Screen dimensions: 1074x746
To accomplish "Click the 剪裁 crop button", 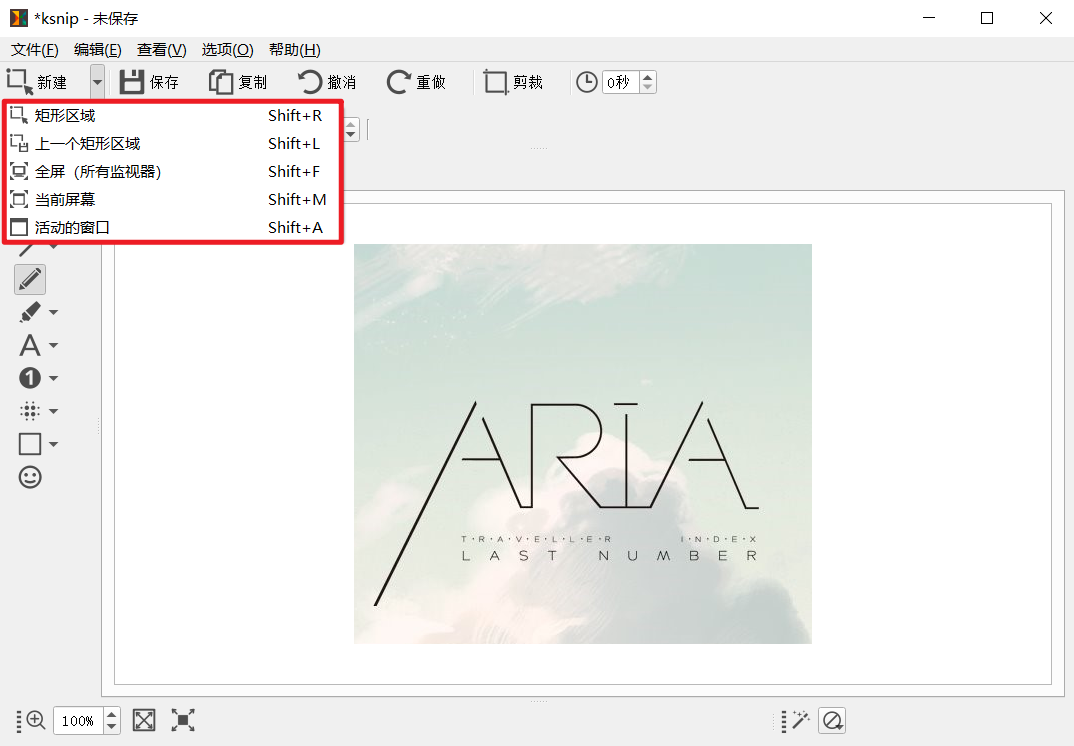I will click(x=513, y=82).
